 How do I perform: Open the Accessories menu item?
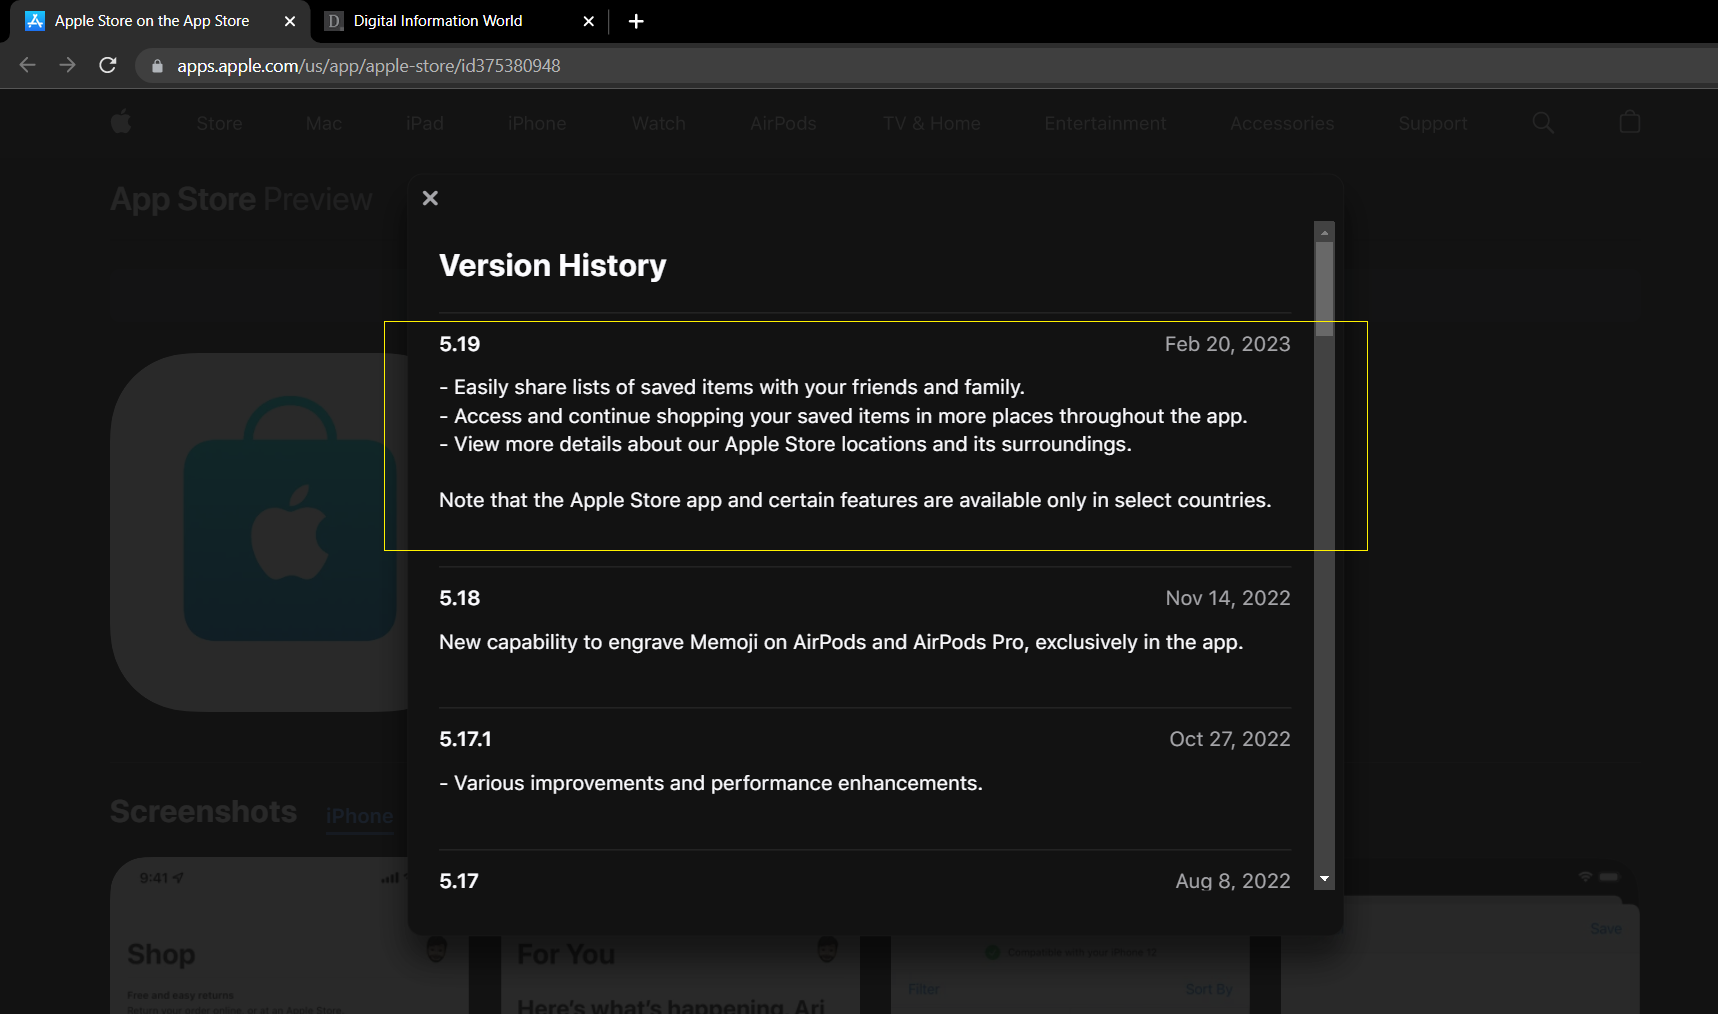point(1282,123)
